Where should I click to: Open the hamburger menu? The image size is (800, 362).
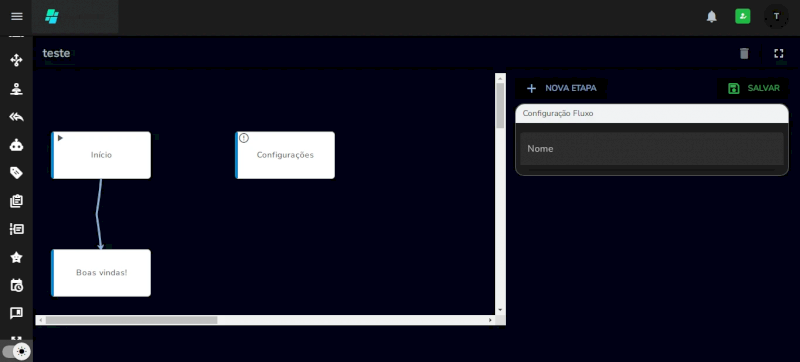(x=17, y=16)
